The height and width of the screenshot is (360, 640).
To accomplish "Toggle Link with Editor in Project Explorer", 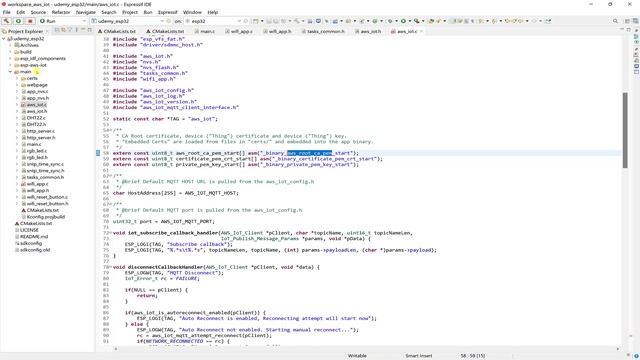I will pyautogui.click(x=63, y=31).
